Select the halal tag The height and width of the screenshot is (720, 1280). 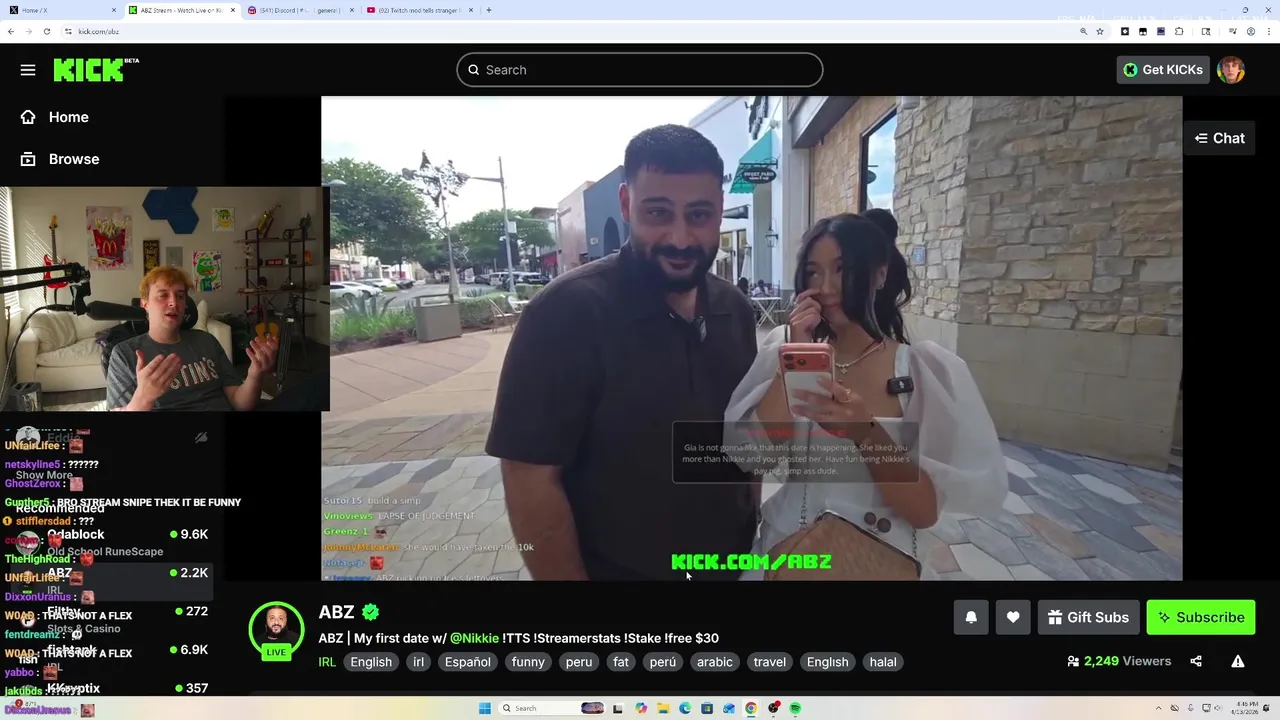tap(883, 662)
